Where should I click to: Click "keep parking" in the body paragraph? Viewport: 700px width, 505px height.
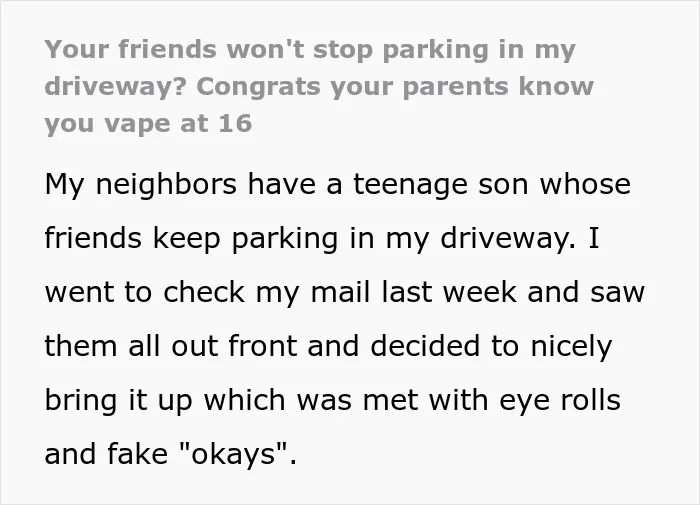coord(245,239)
